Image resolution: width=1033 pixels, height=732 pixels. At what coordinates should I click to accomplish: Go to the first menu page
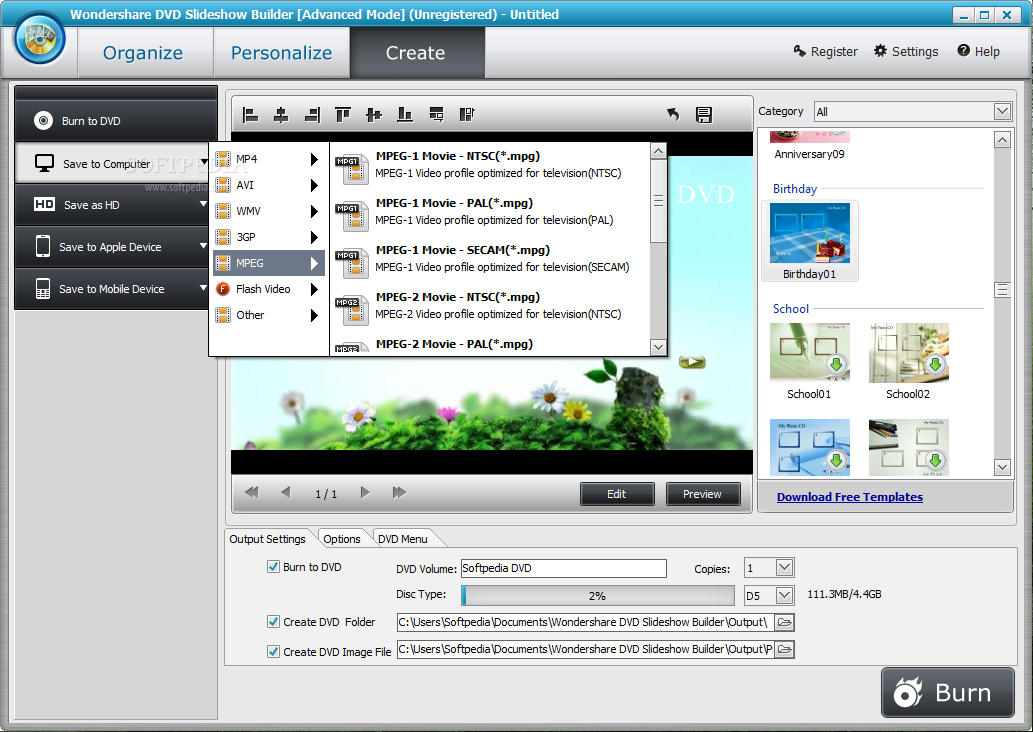pos(252,492)
